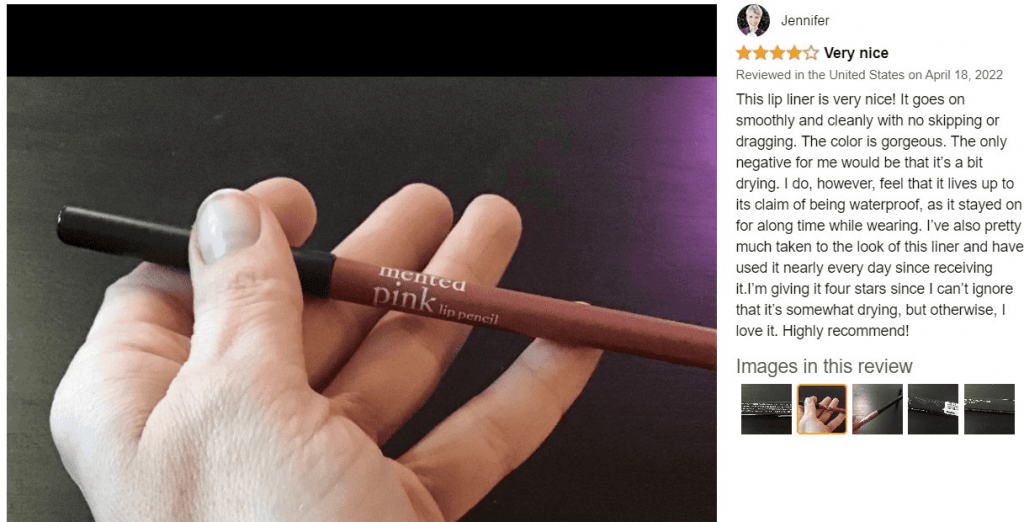Select the last review image thumbnail
1024x522 pixels.
coord(989,409)
